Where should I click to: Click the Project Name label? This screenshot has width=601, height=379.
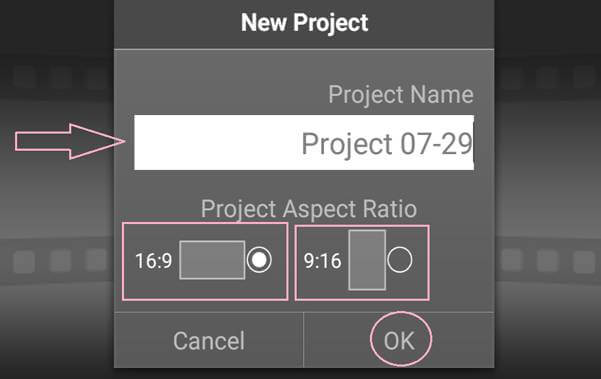click(x=401, y=94)
